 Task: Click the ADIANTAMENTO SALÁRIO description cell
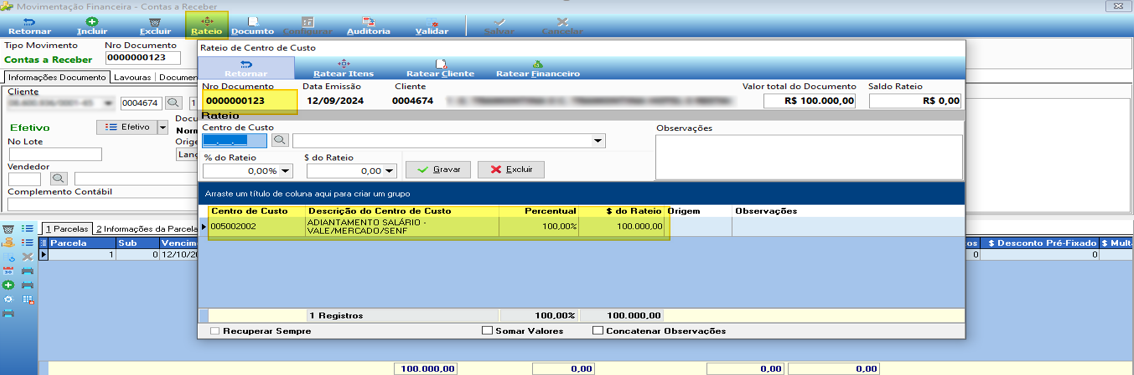pyautogui.click(x=402, y=226)
